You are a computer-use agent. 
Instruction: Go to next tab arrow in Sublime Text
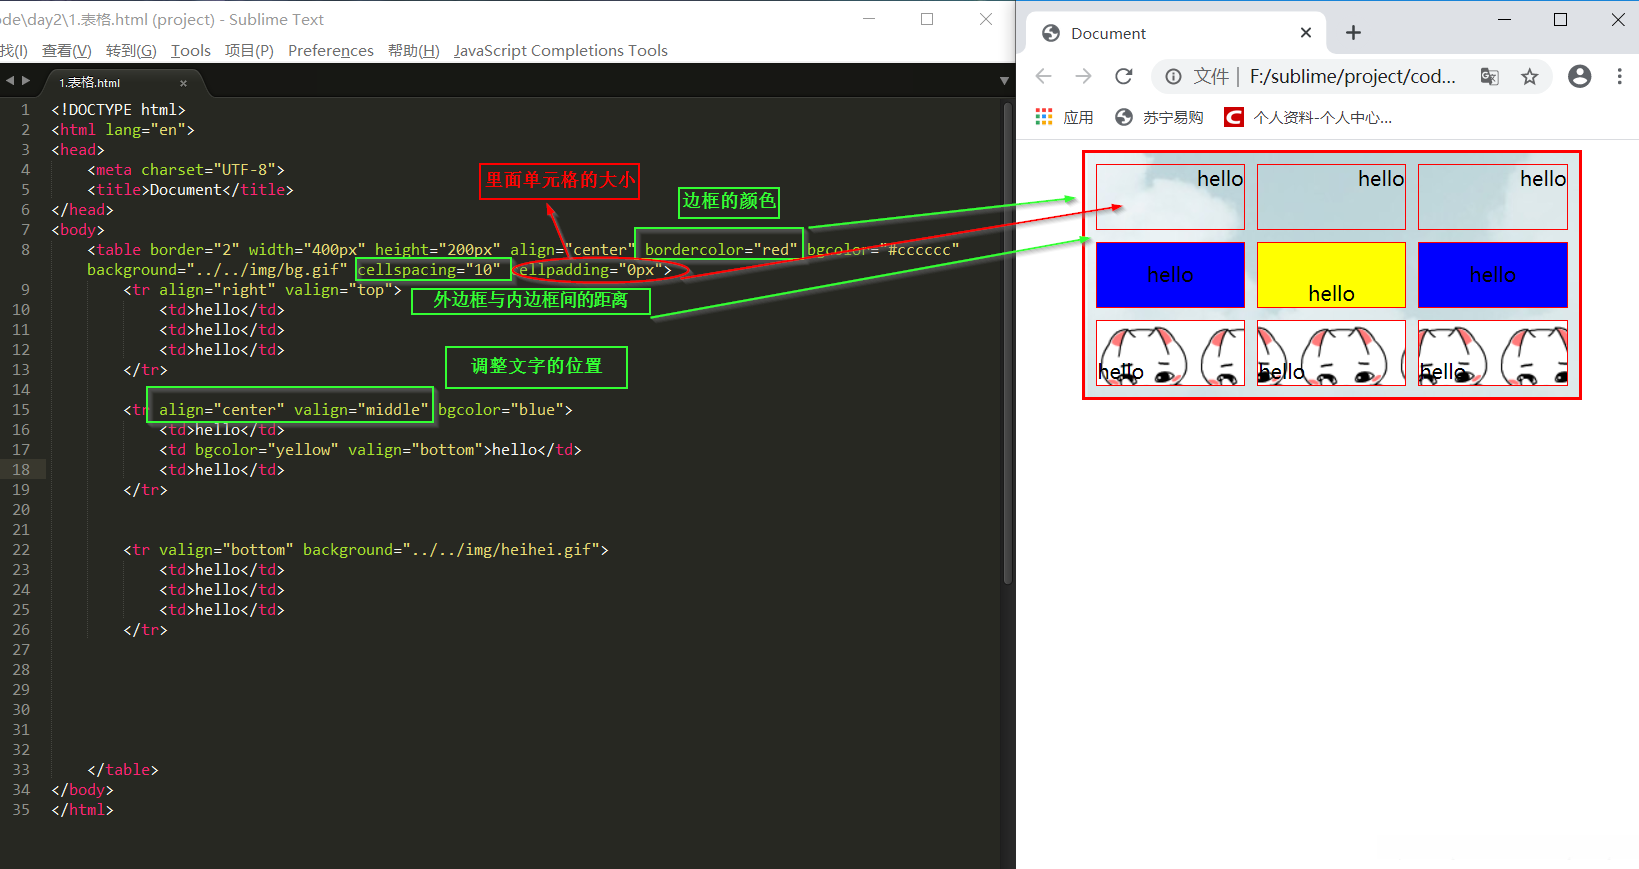[26, 81]
